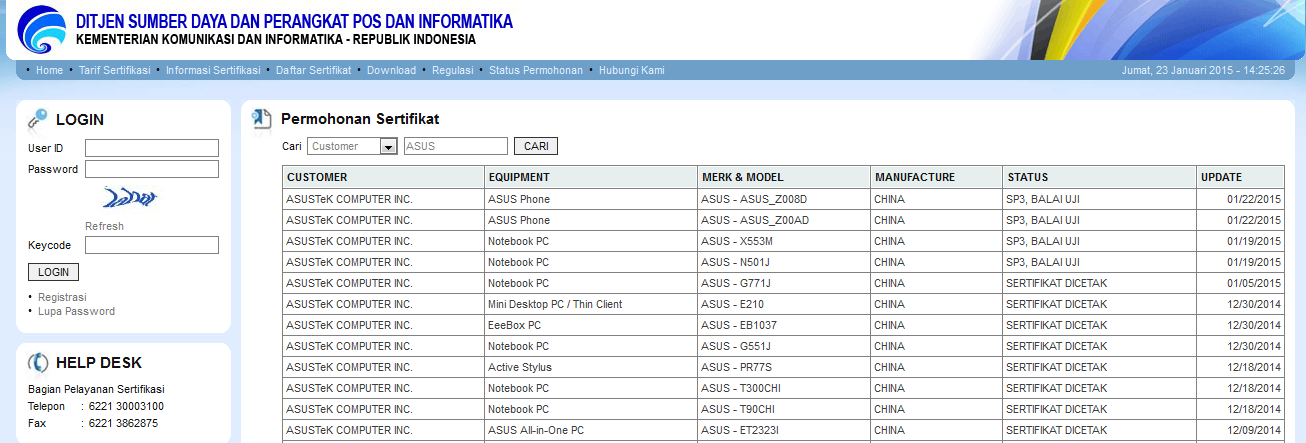This screenshot has width=1306, height=443.
Task: Click the phone icon beside HELP DESK
Action: coord(37,363)
